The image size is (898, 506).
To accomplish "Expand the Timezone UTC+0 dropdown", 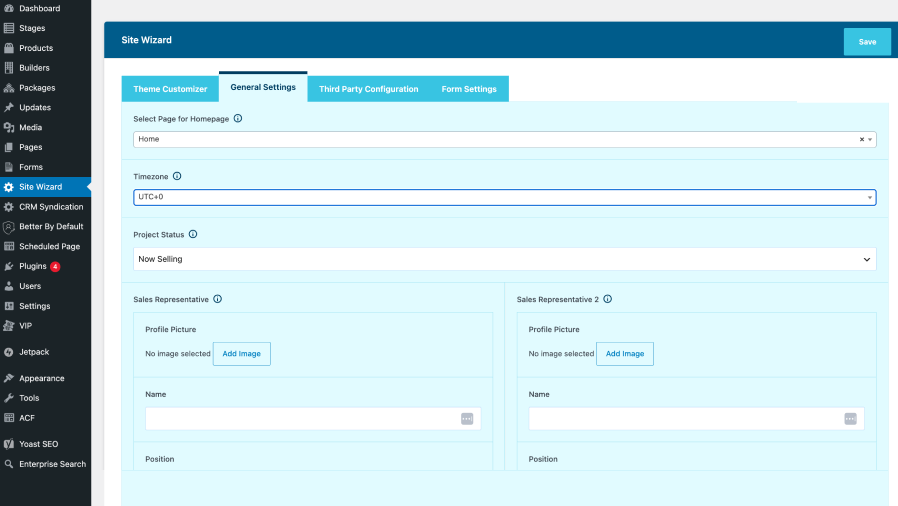I will pos(505,197).
